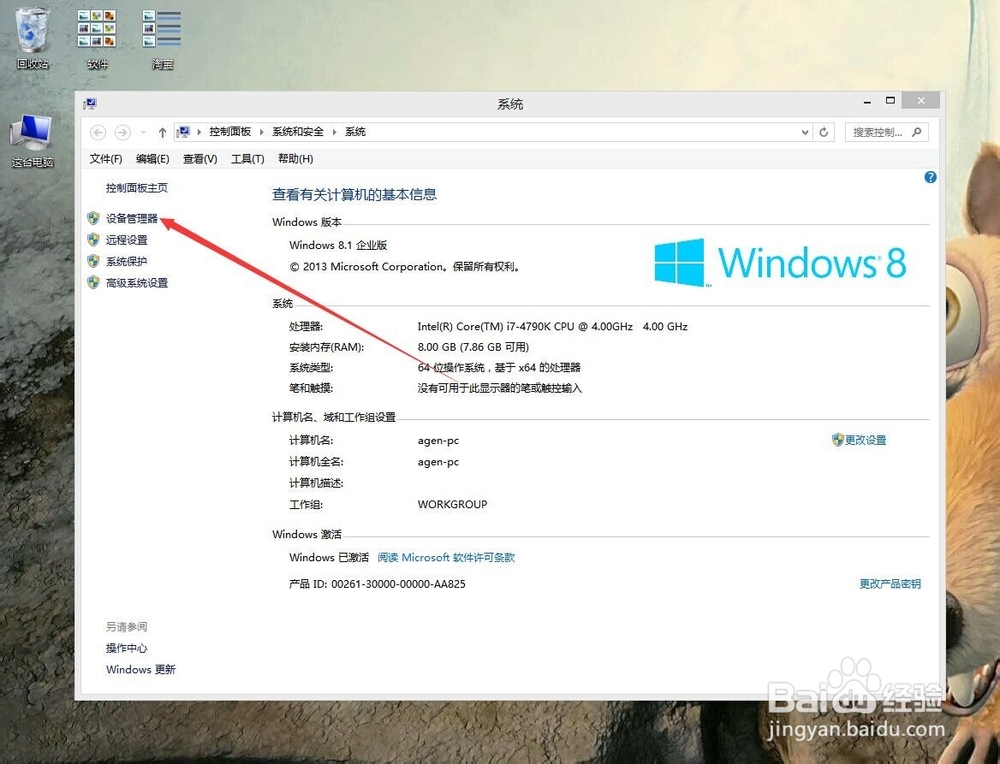Open the 编辑(E) menu

(152, 159)
